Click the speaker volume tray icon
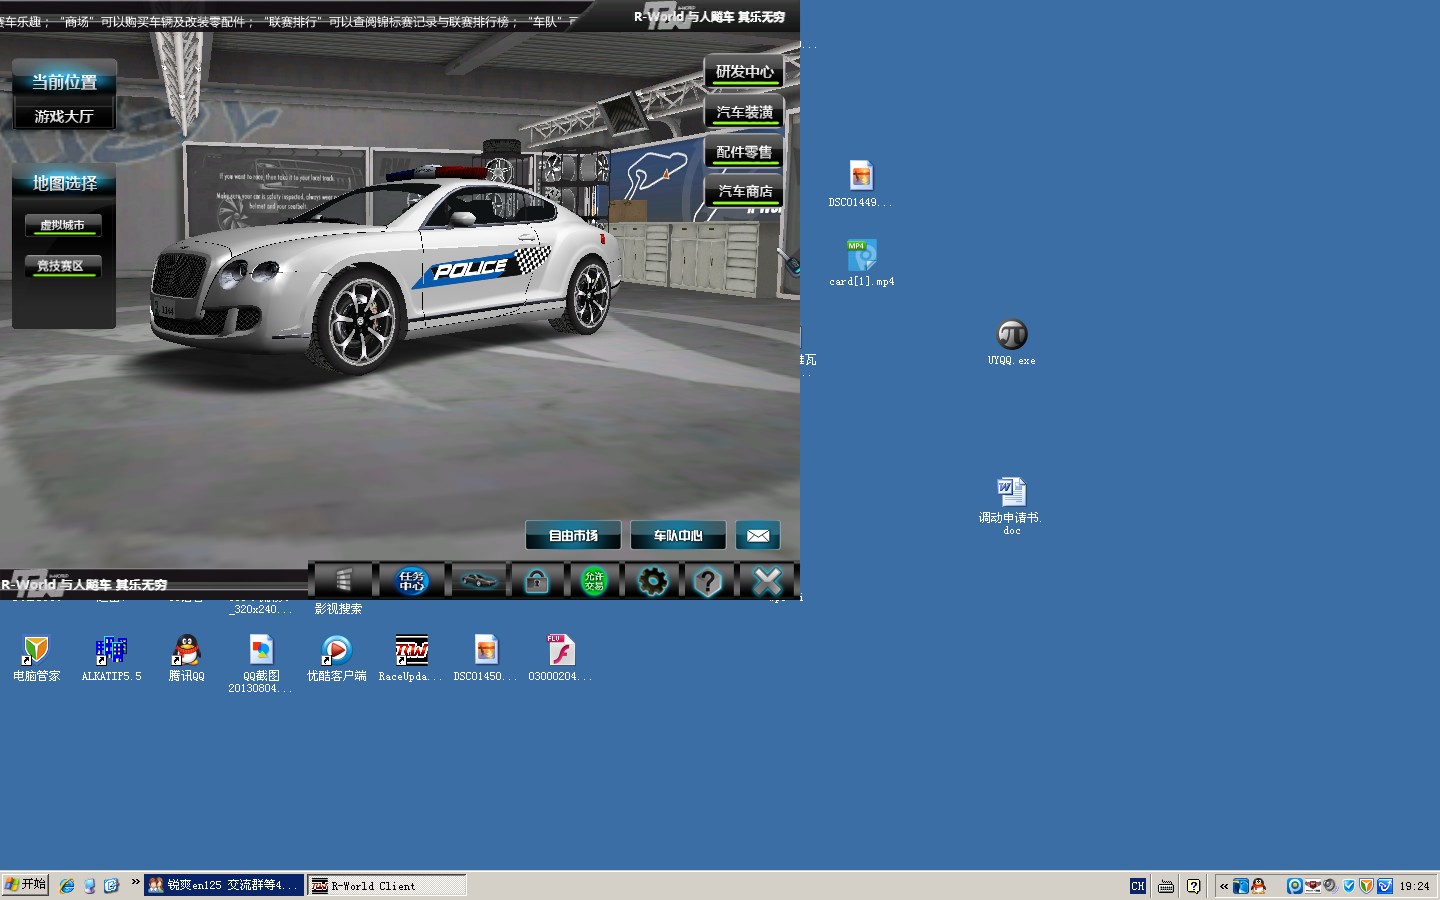The height and width of the screenshot is (900, 1440). tap(1330, 886)
